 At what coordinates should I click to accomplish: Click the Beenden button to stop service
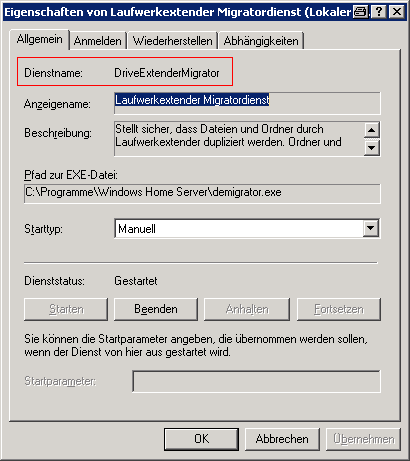(156, 309)
